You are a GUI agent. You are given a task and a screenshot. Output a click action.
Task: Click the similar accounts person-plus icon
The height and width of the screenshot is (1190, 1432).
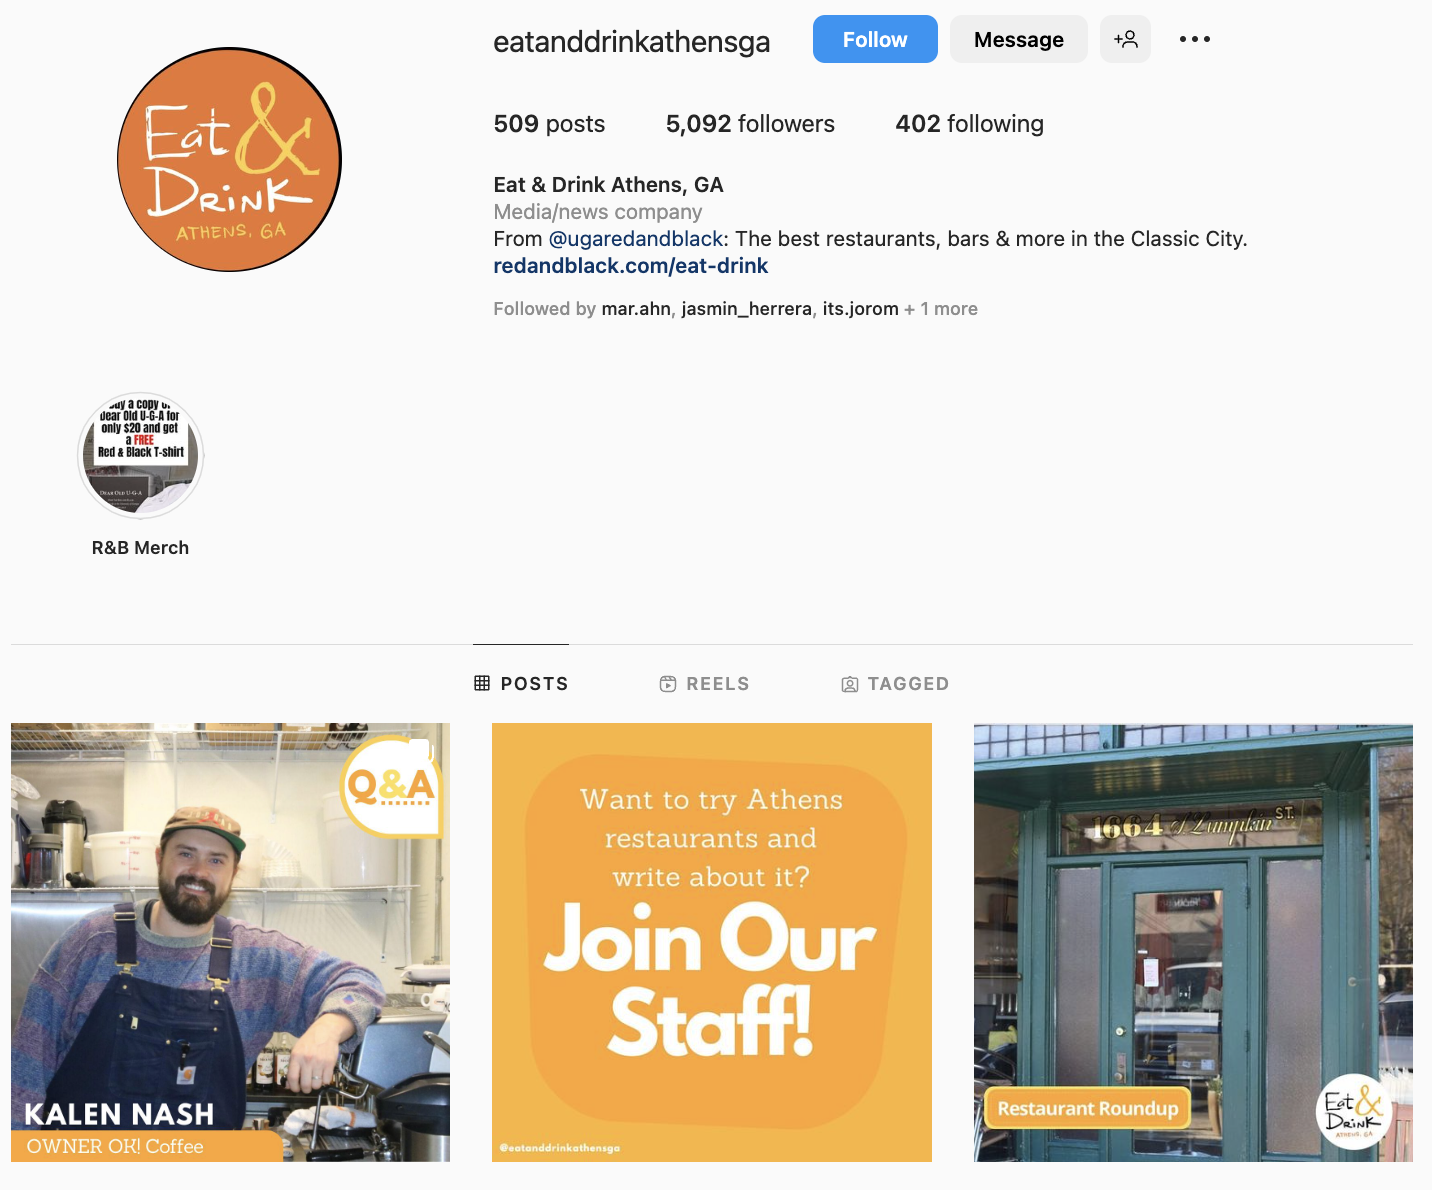1125,39
